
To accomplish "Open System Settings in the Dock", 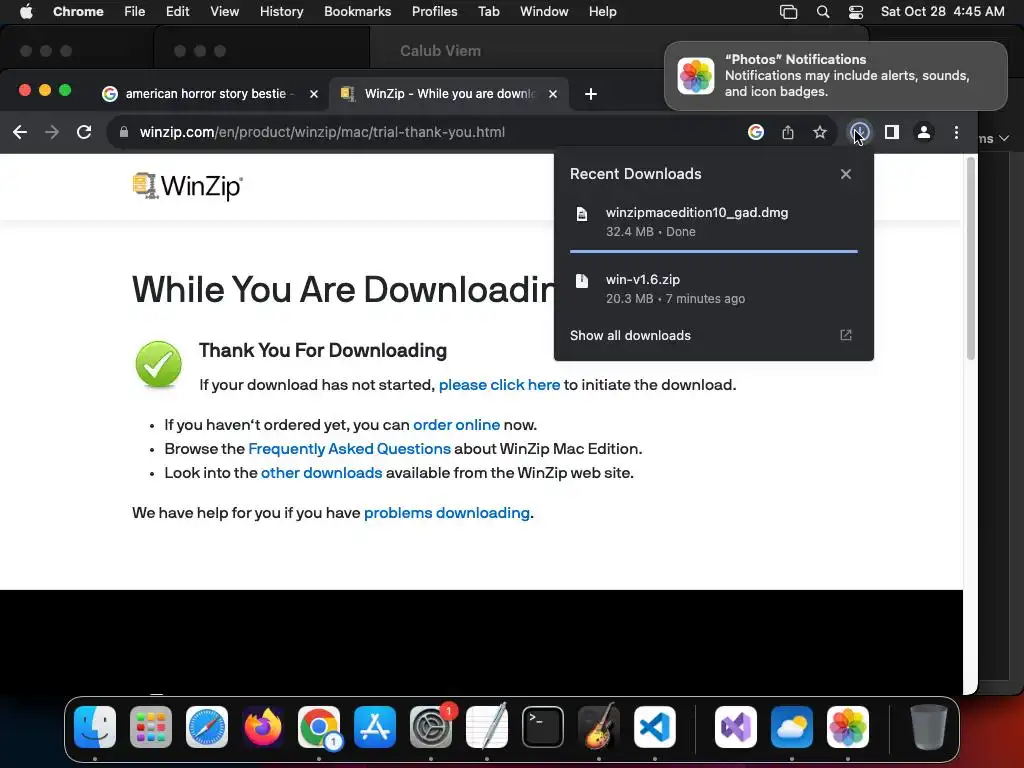I will pyautogui.click(x=431, y=727).
